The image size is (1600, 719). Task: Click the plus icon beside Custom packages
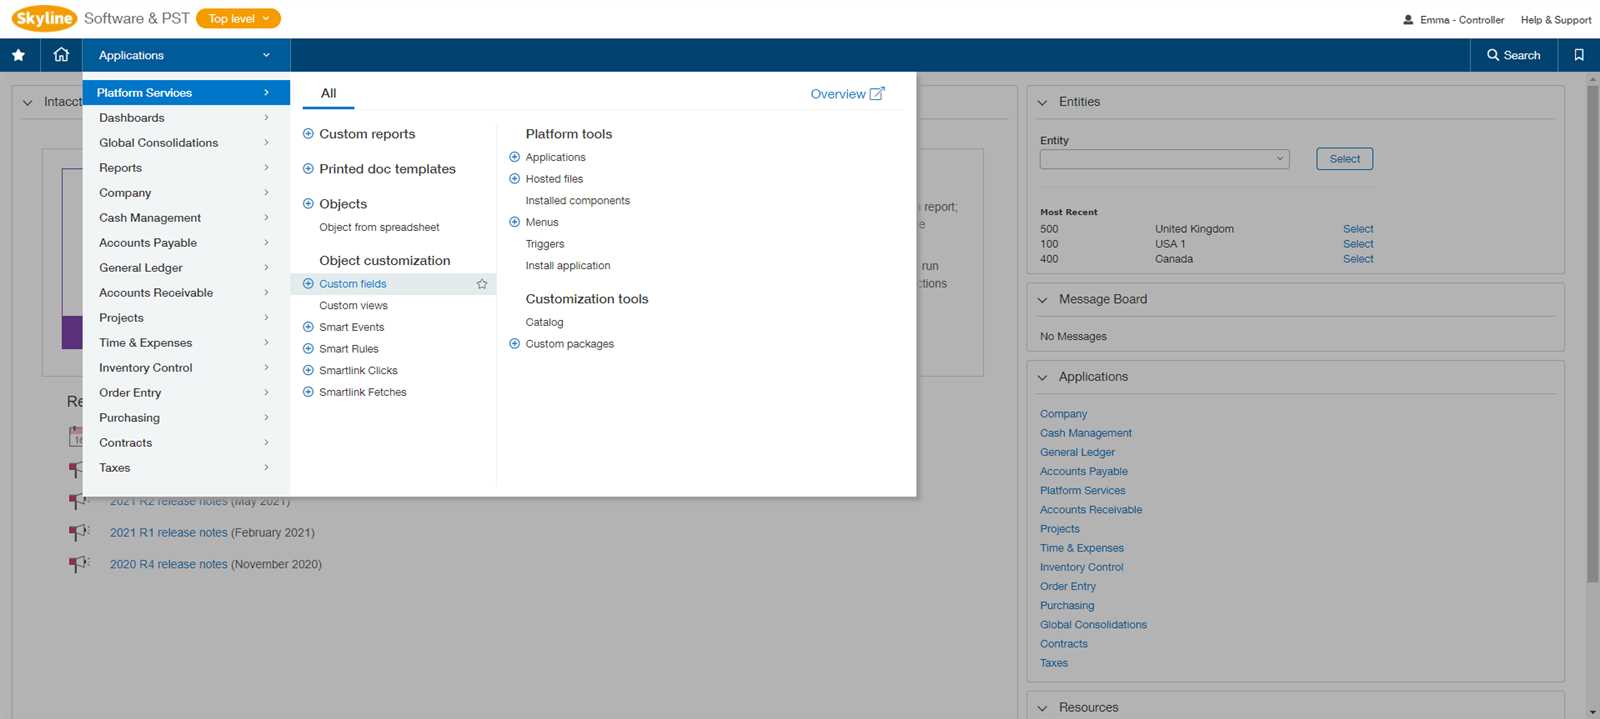pyautogui.click(x=515, y=344)
